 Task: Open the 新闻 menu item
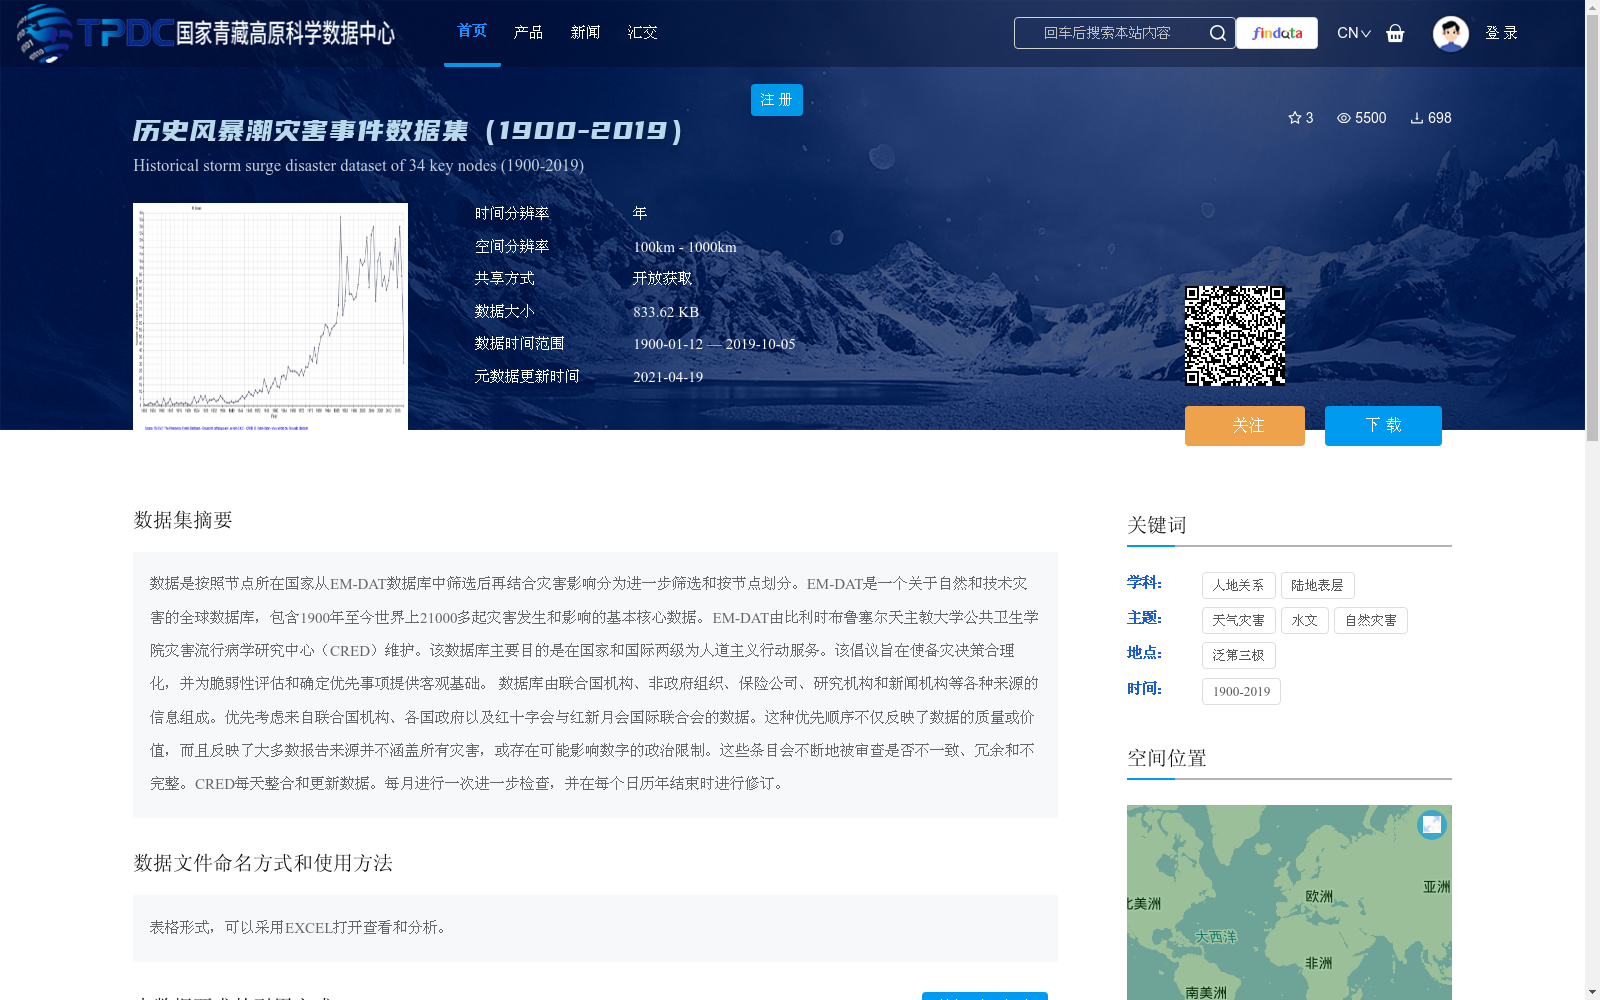point(586,32)
